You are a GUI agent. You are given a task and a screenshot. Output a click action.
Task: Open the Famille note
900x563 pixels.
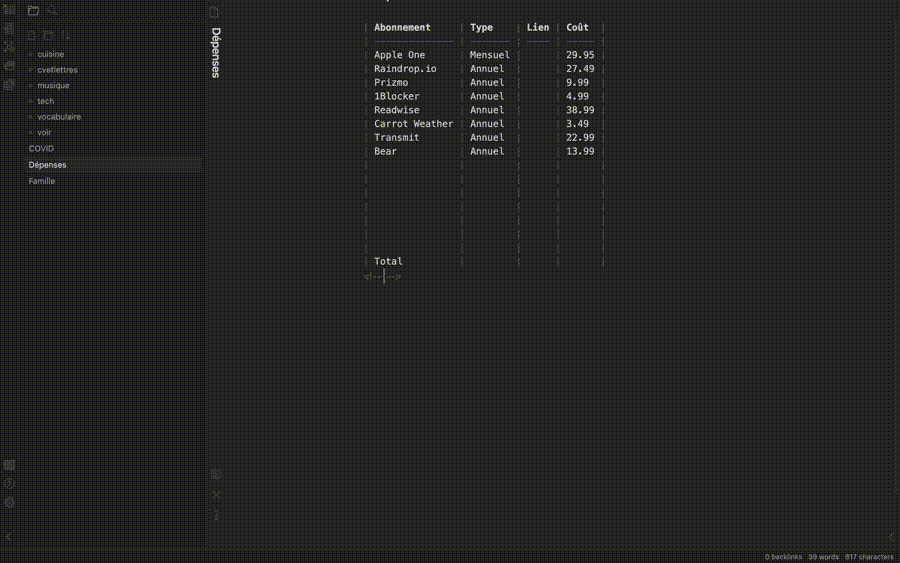coord(42,181)
